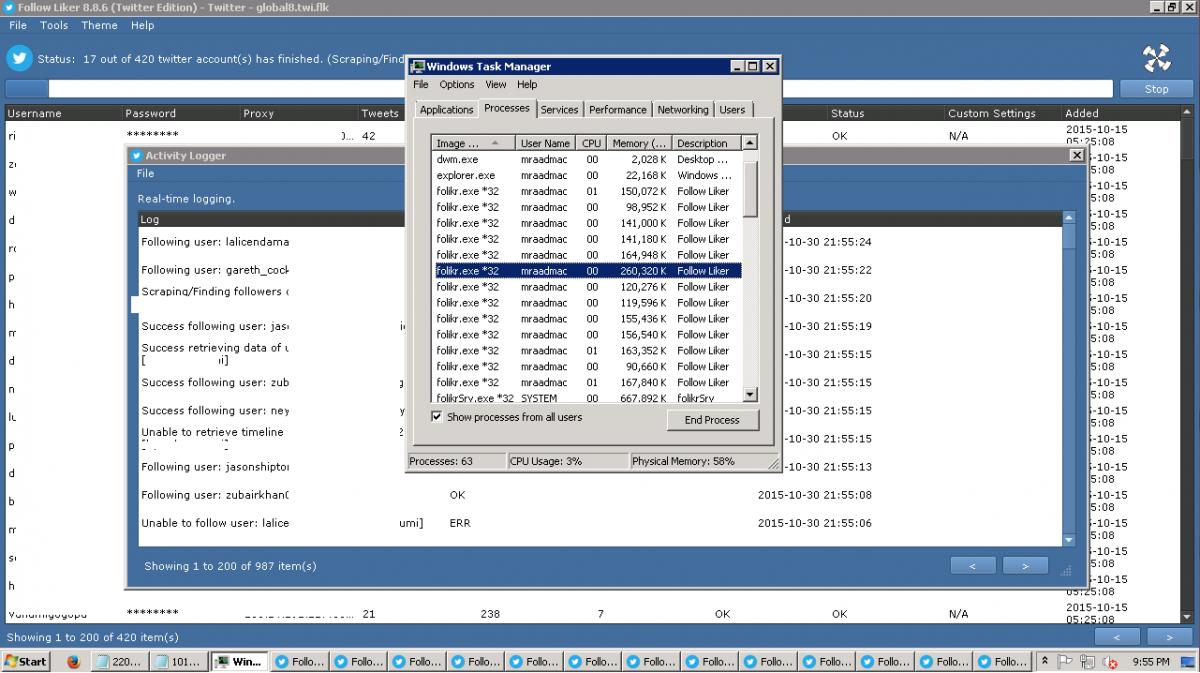1200x673 pixels.
Task: Switch to the Applications tab
Action: [x=446, y=110]
